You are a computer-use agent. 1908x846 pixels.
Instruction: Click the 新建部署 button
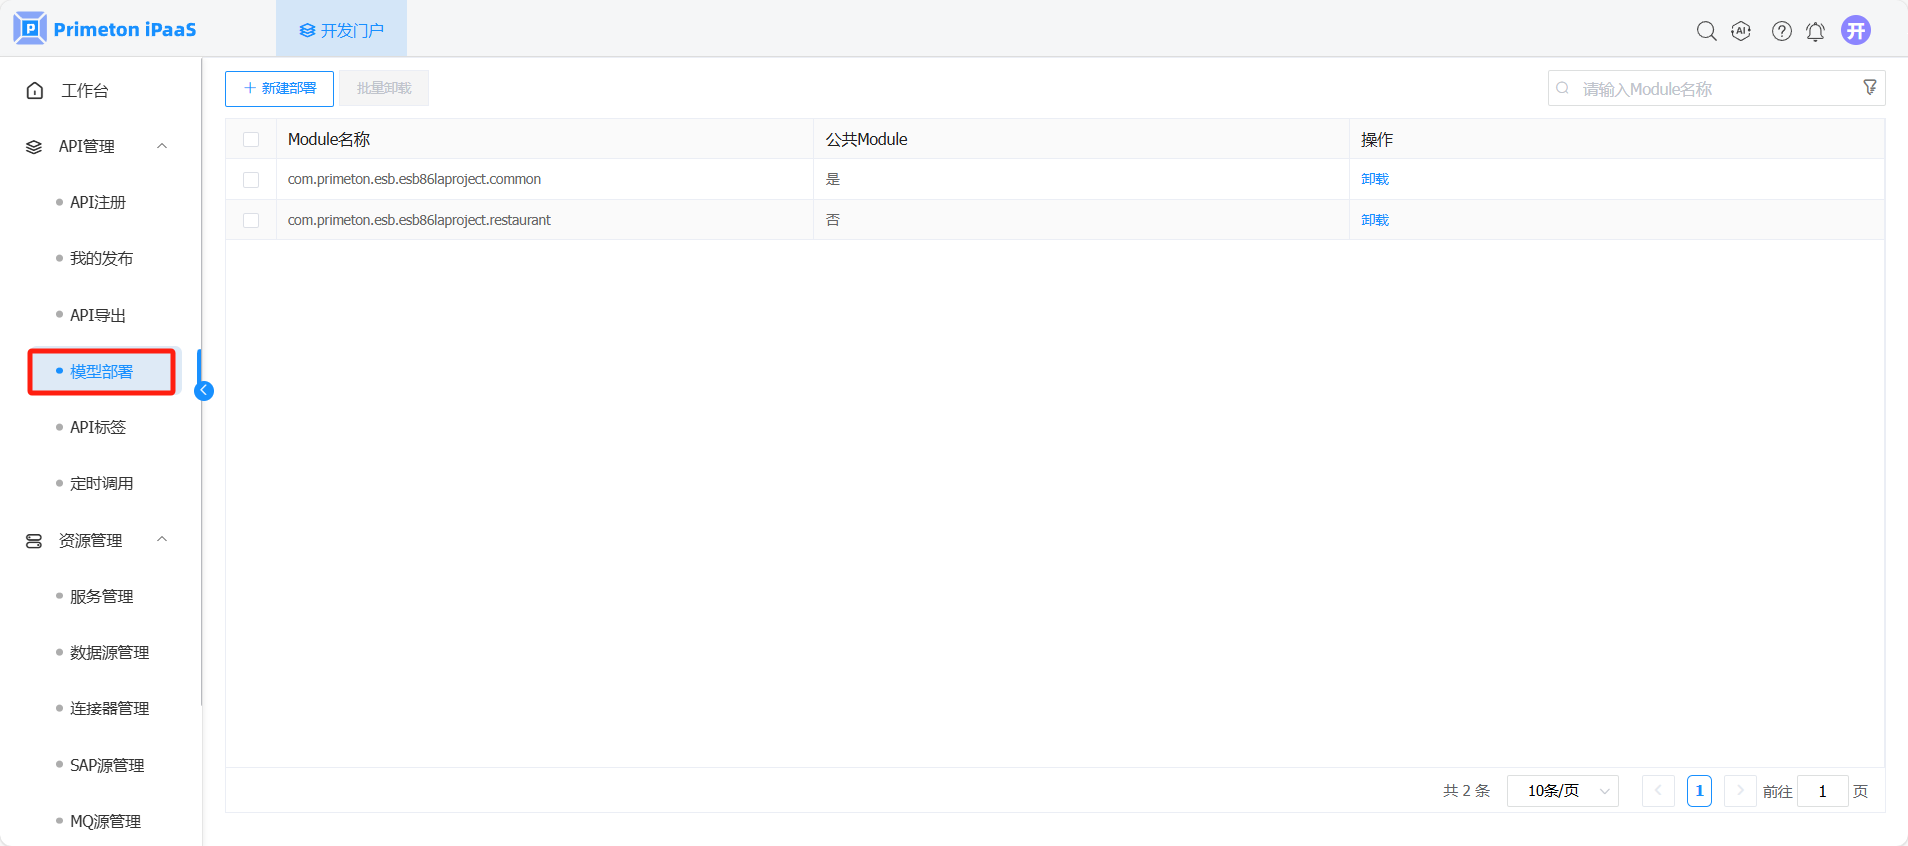tap(279, 88)
